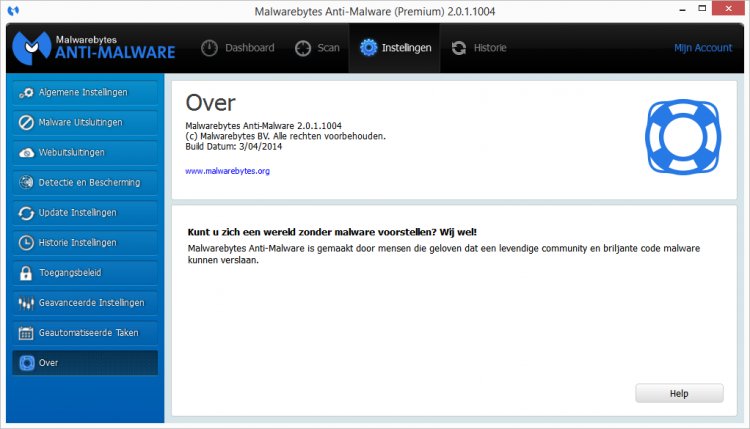Screen dimensions: 750x429
Task: Go to the Historie tab
Action: (479, 48)
